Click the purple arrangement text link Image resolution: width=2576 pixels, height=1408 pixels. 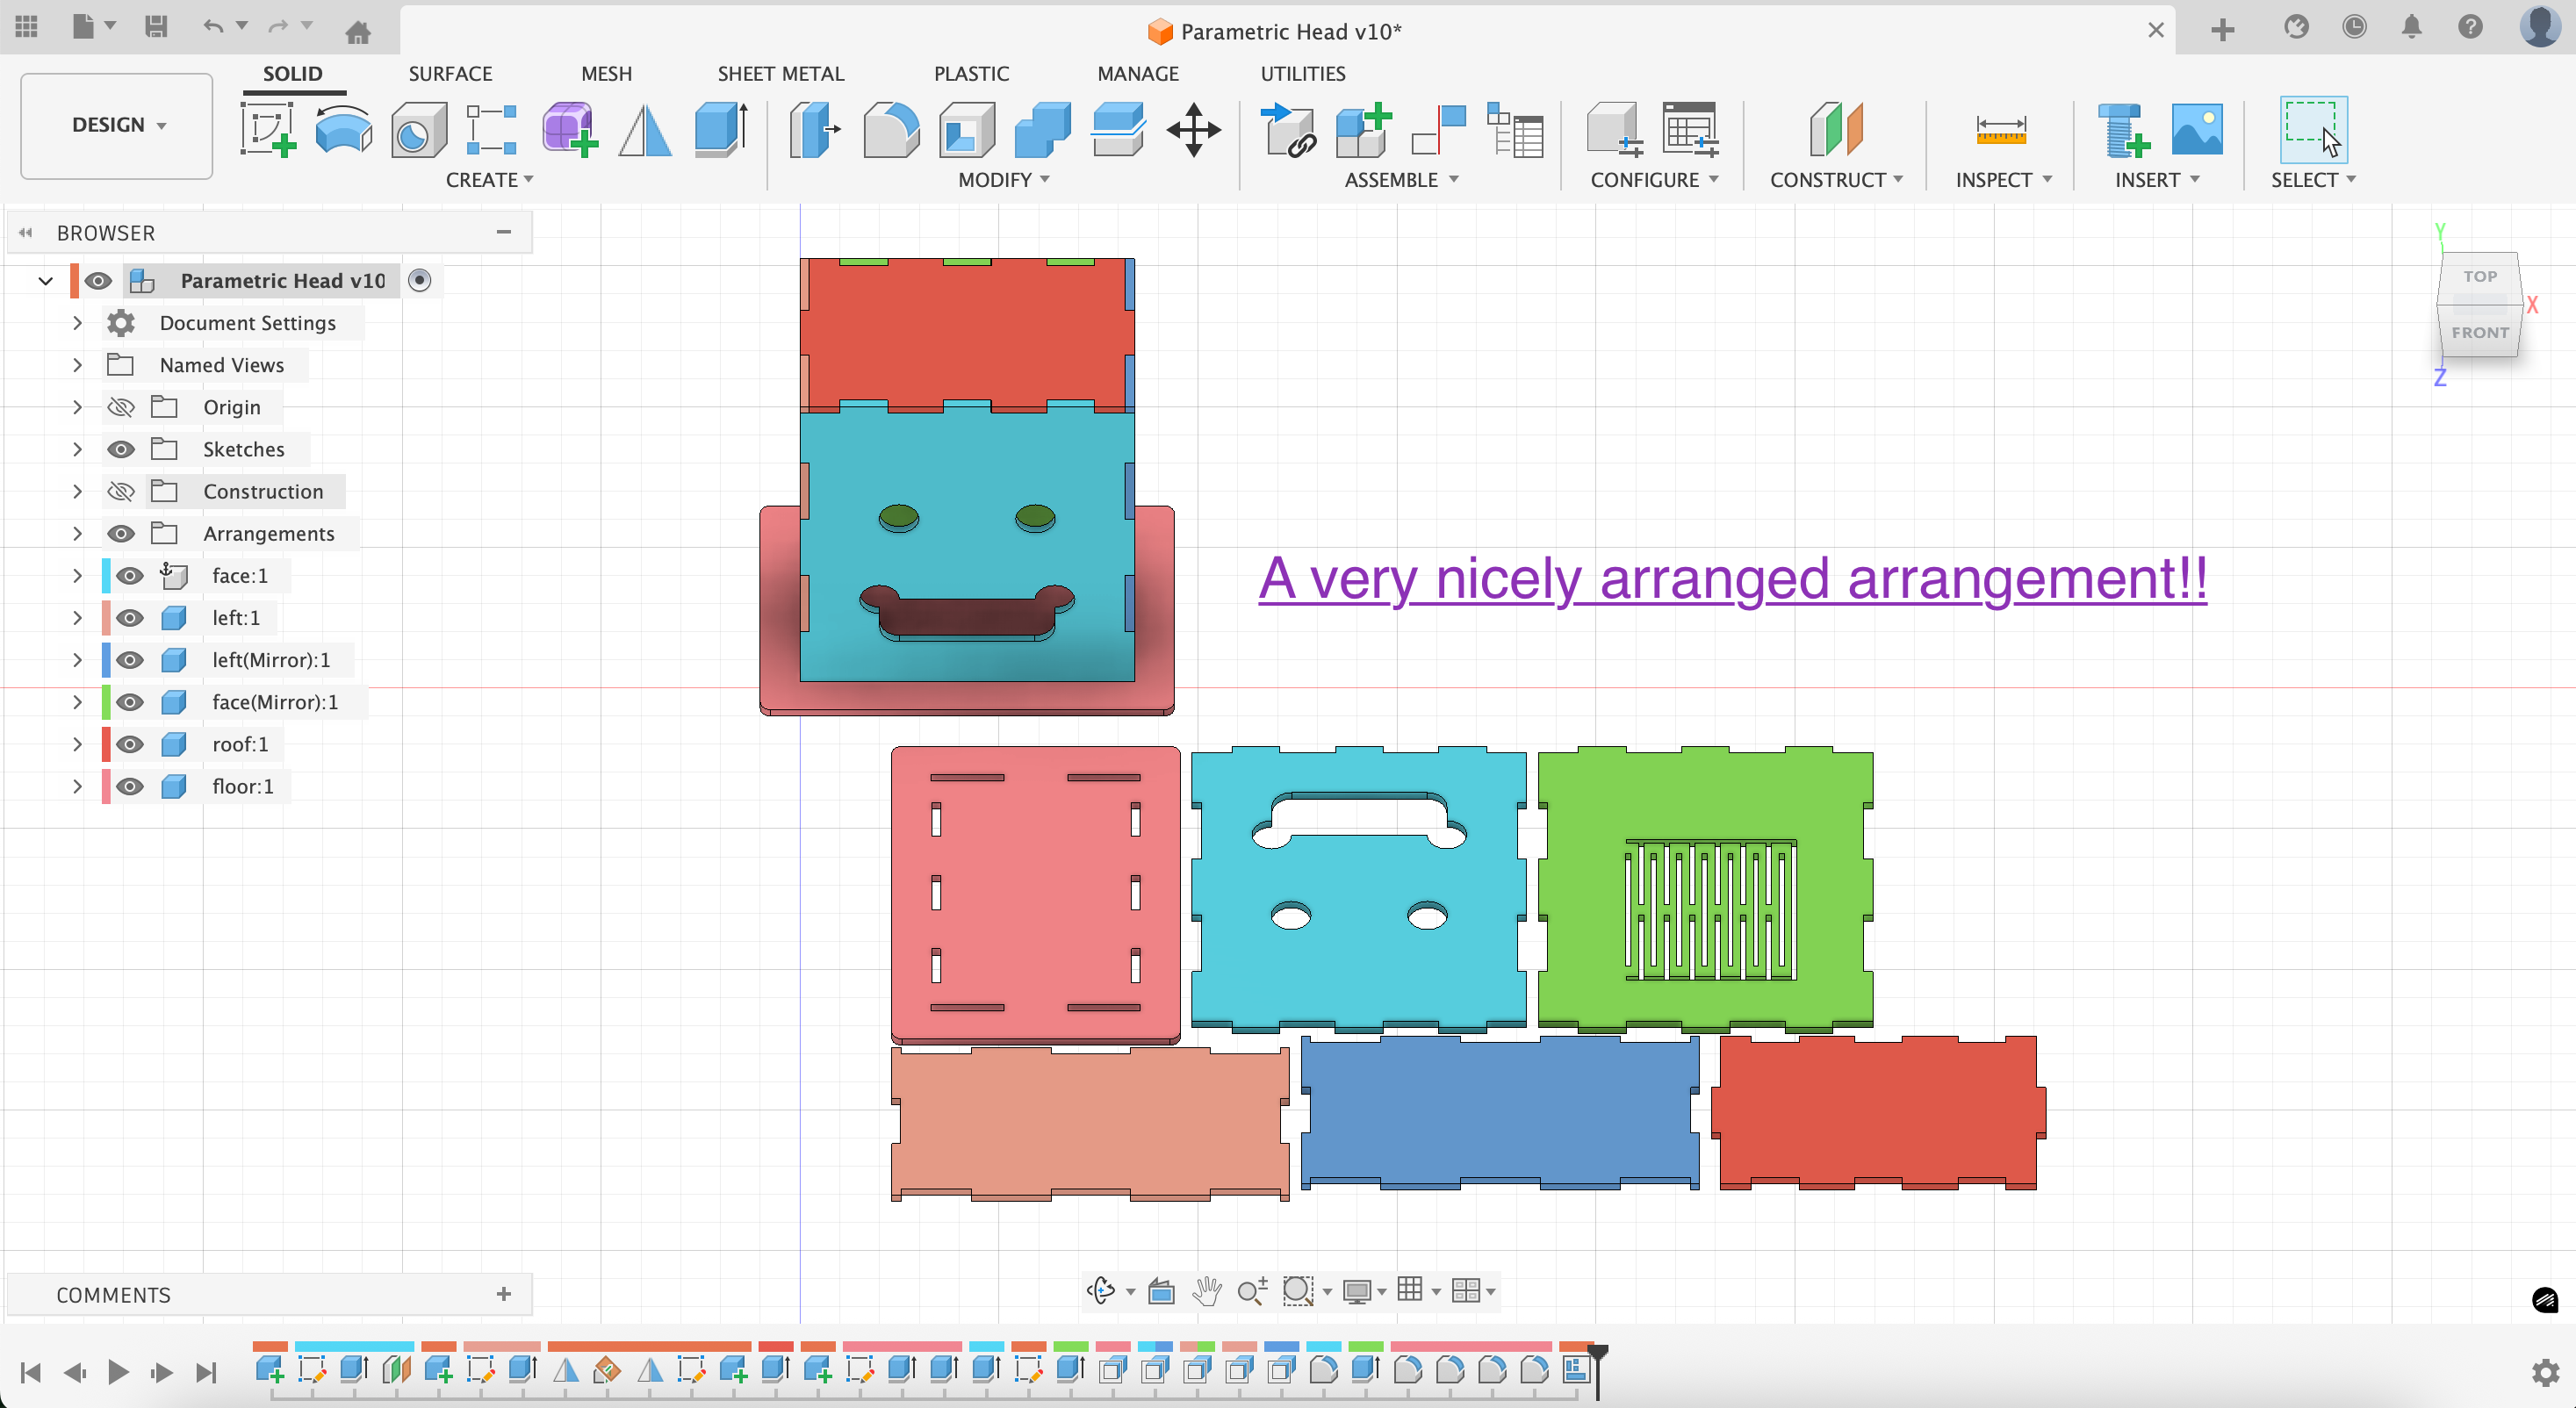pos(1731,578)
